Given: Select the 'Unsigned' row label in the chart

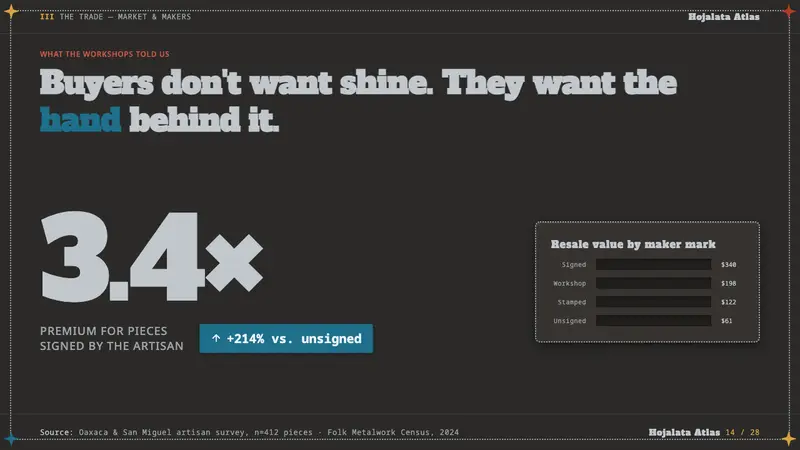Looking at the screenshot, I should (569, 321).
